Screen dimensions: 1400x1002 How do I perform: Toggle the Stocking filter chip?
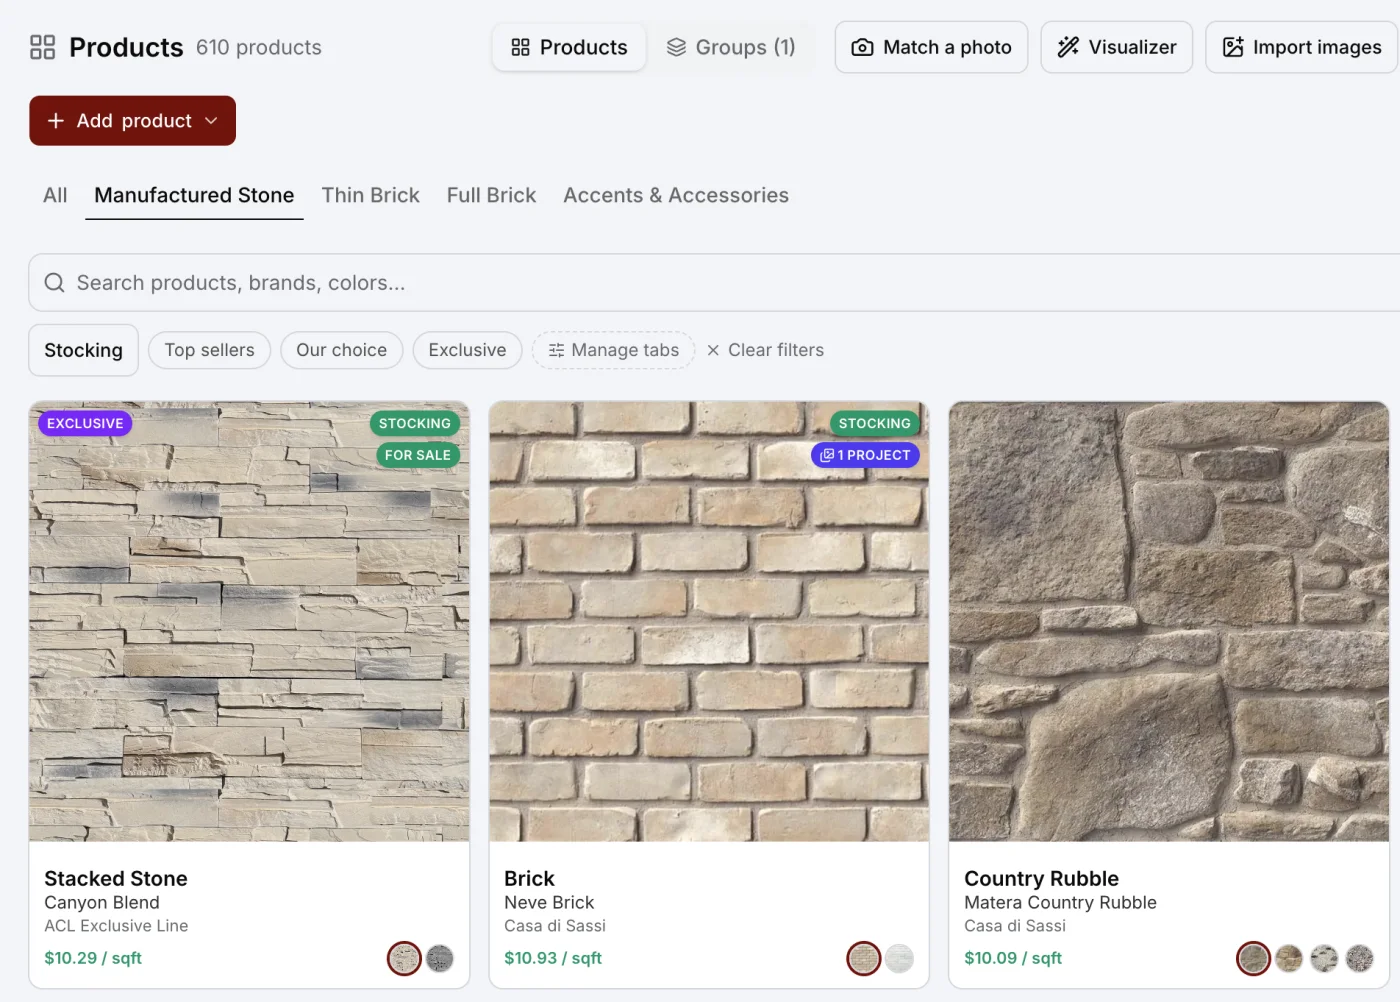(83, 350)
